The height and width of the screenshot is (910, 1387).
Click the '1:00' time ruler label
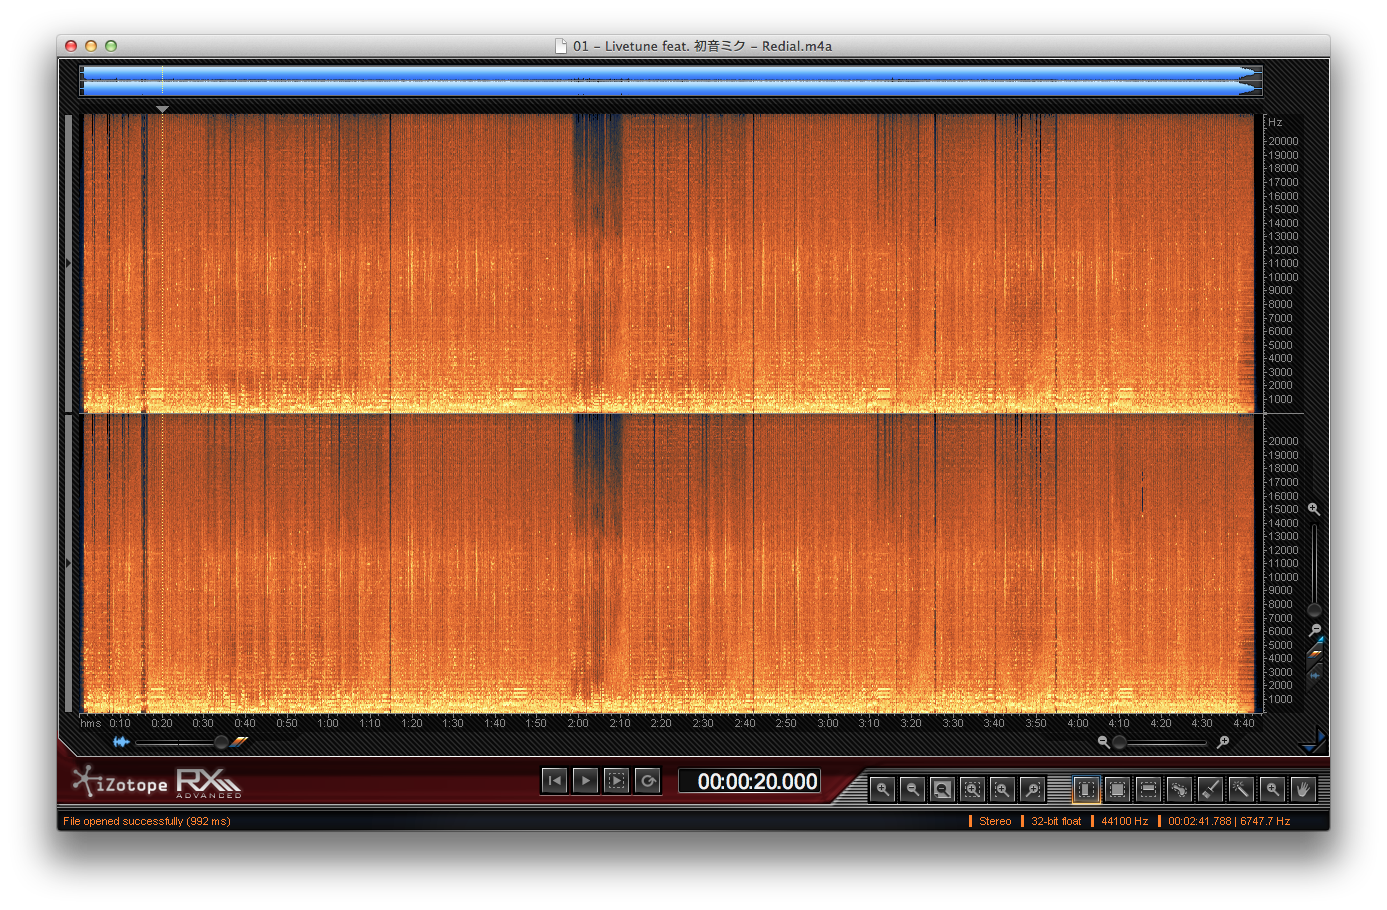[328, 723]
